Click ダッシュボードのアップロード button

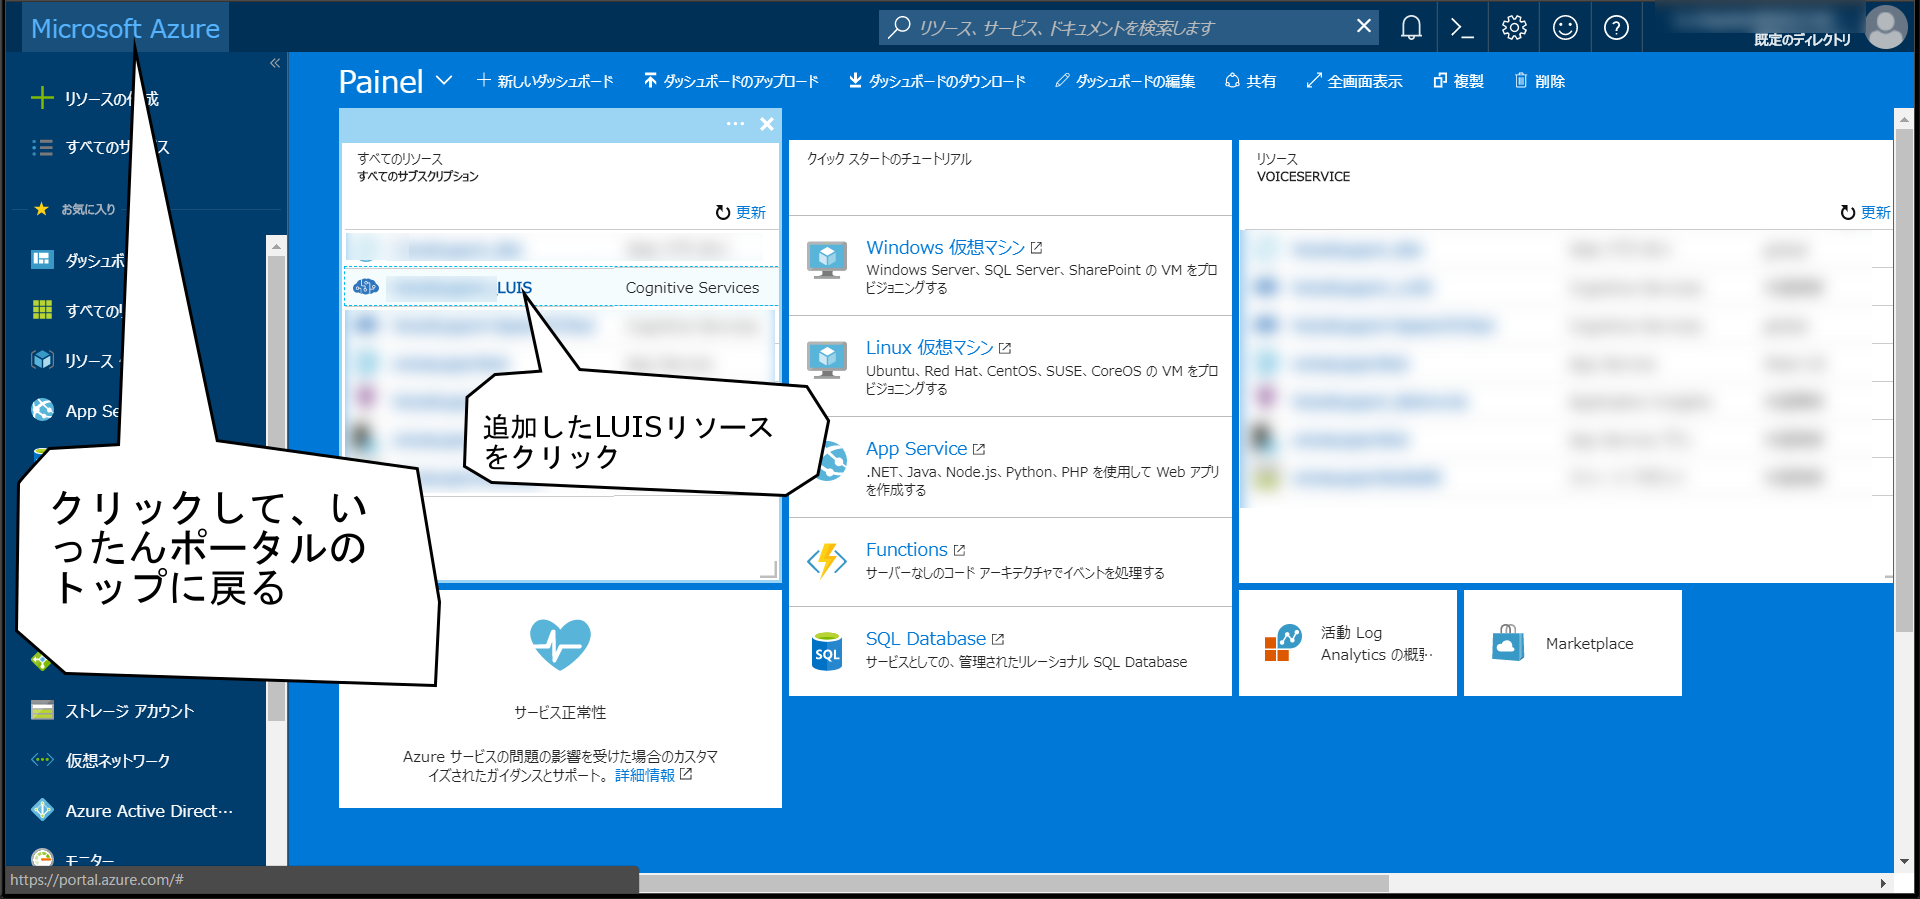[731, 81]
